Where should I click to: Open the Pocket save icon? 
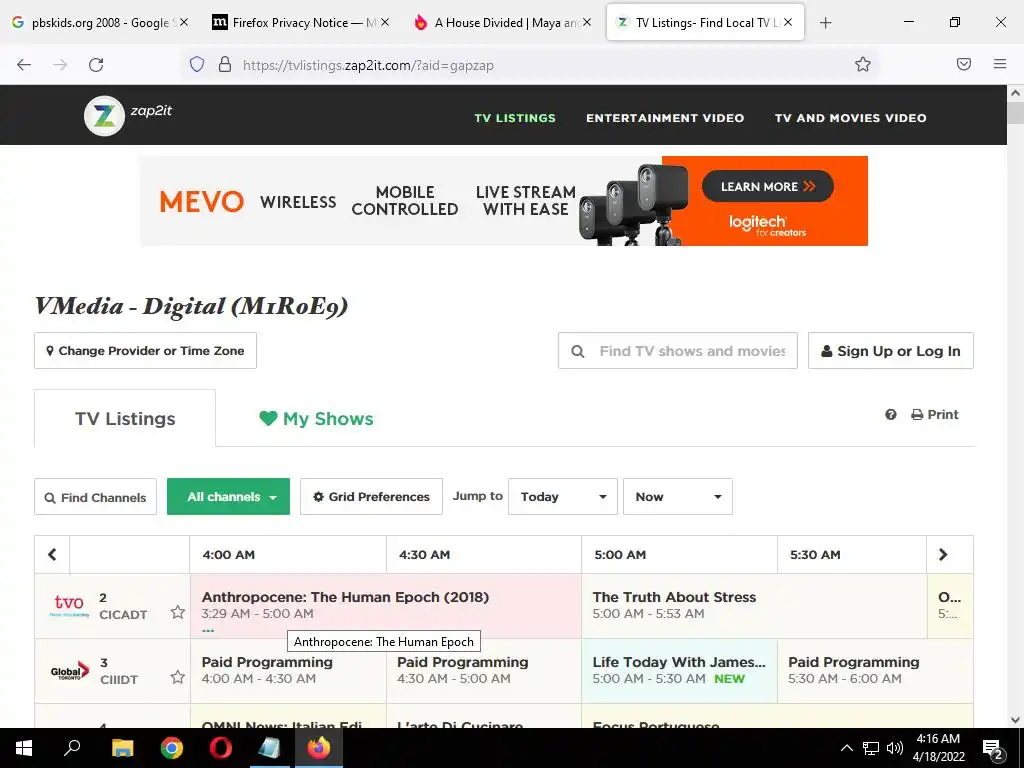[x=964, y=64]
